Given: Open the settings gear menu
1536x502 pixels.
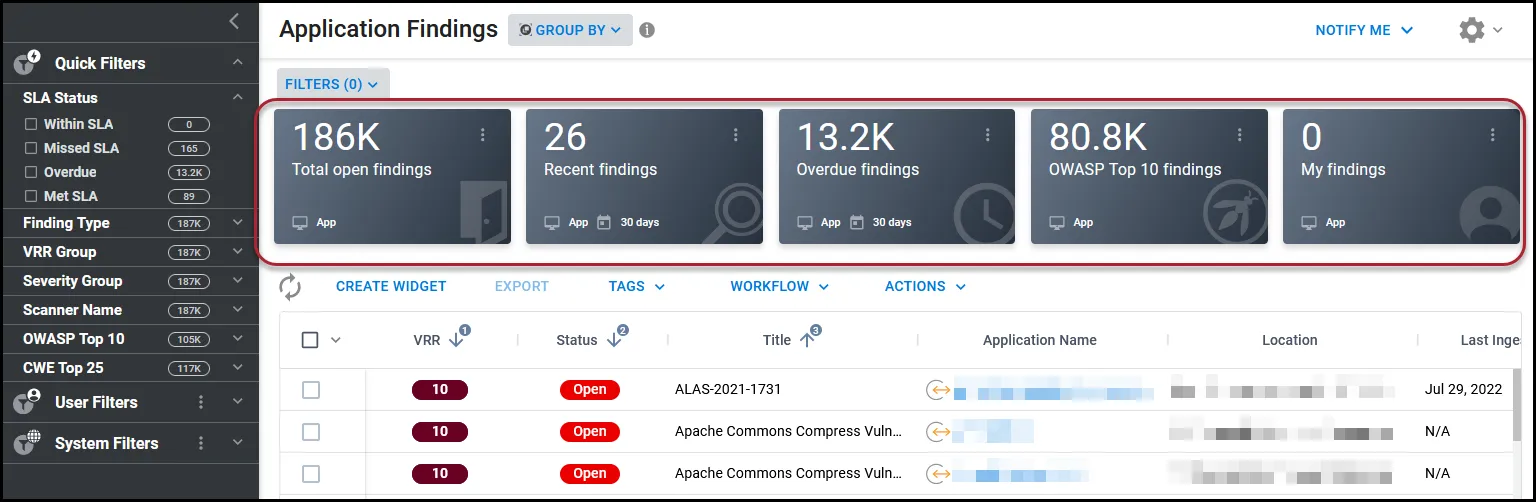Looking at the screenshot, I should click(x=1472, y=30).
